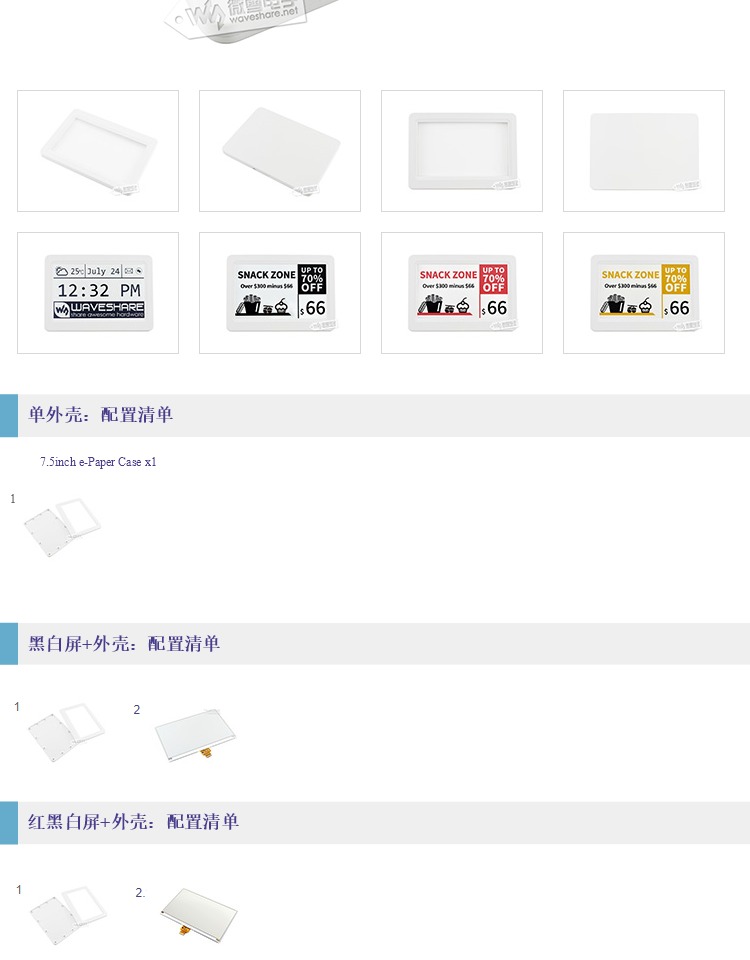Select e-paper panel image in red-black-white package
The height and width of the screenshot is (960, 750).
pyautogui.click(x=198, y=913)
